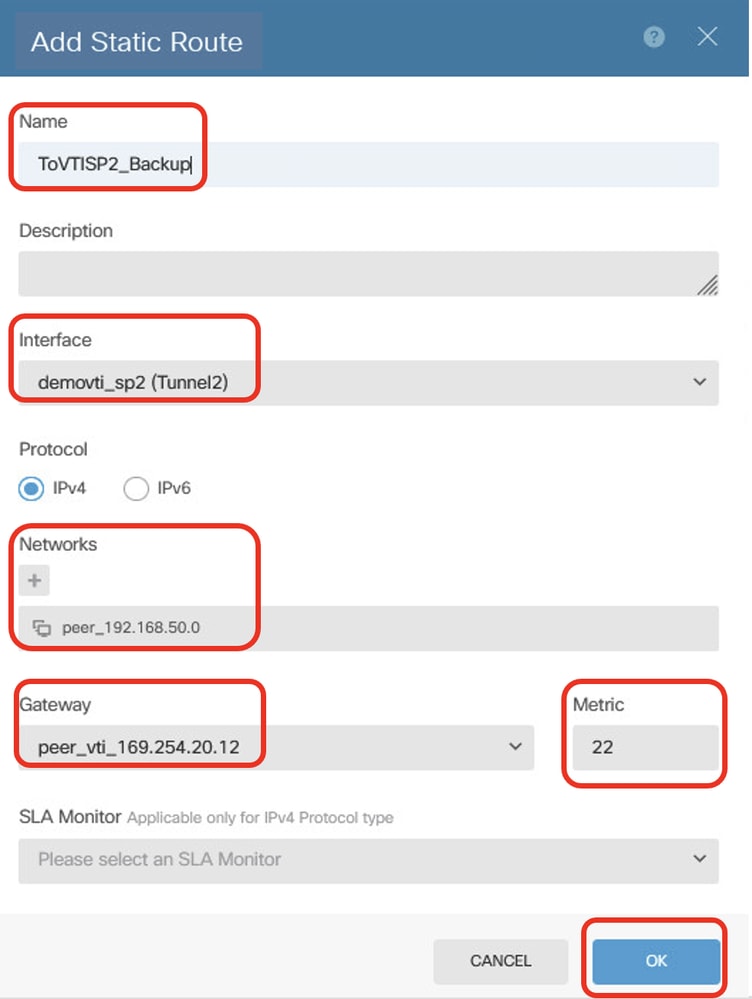The image size is (752, 999).
Task: Click the Name field containing ToVTISP2_Backup
Action: click(368, 164)
